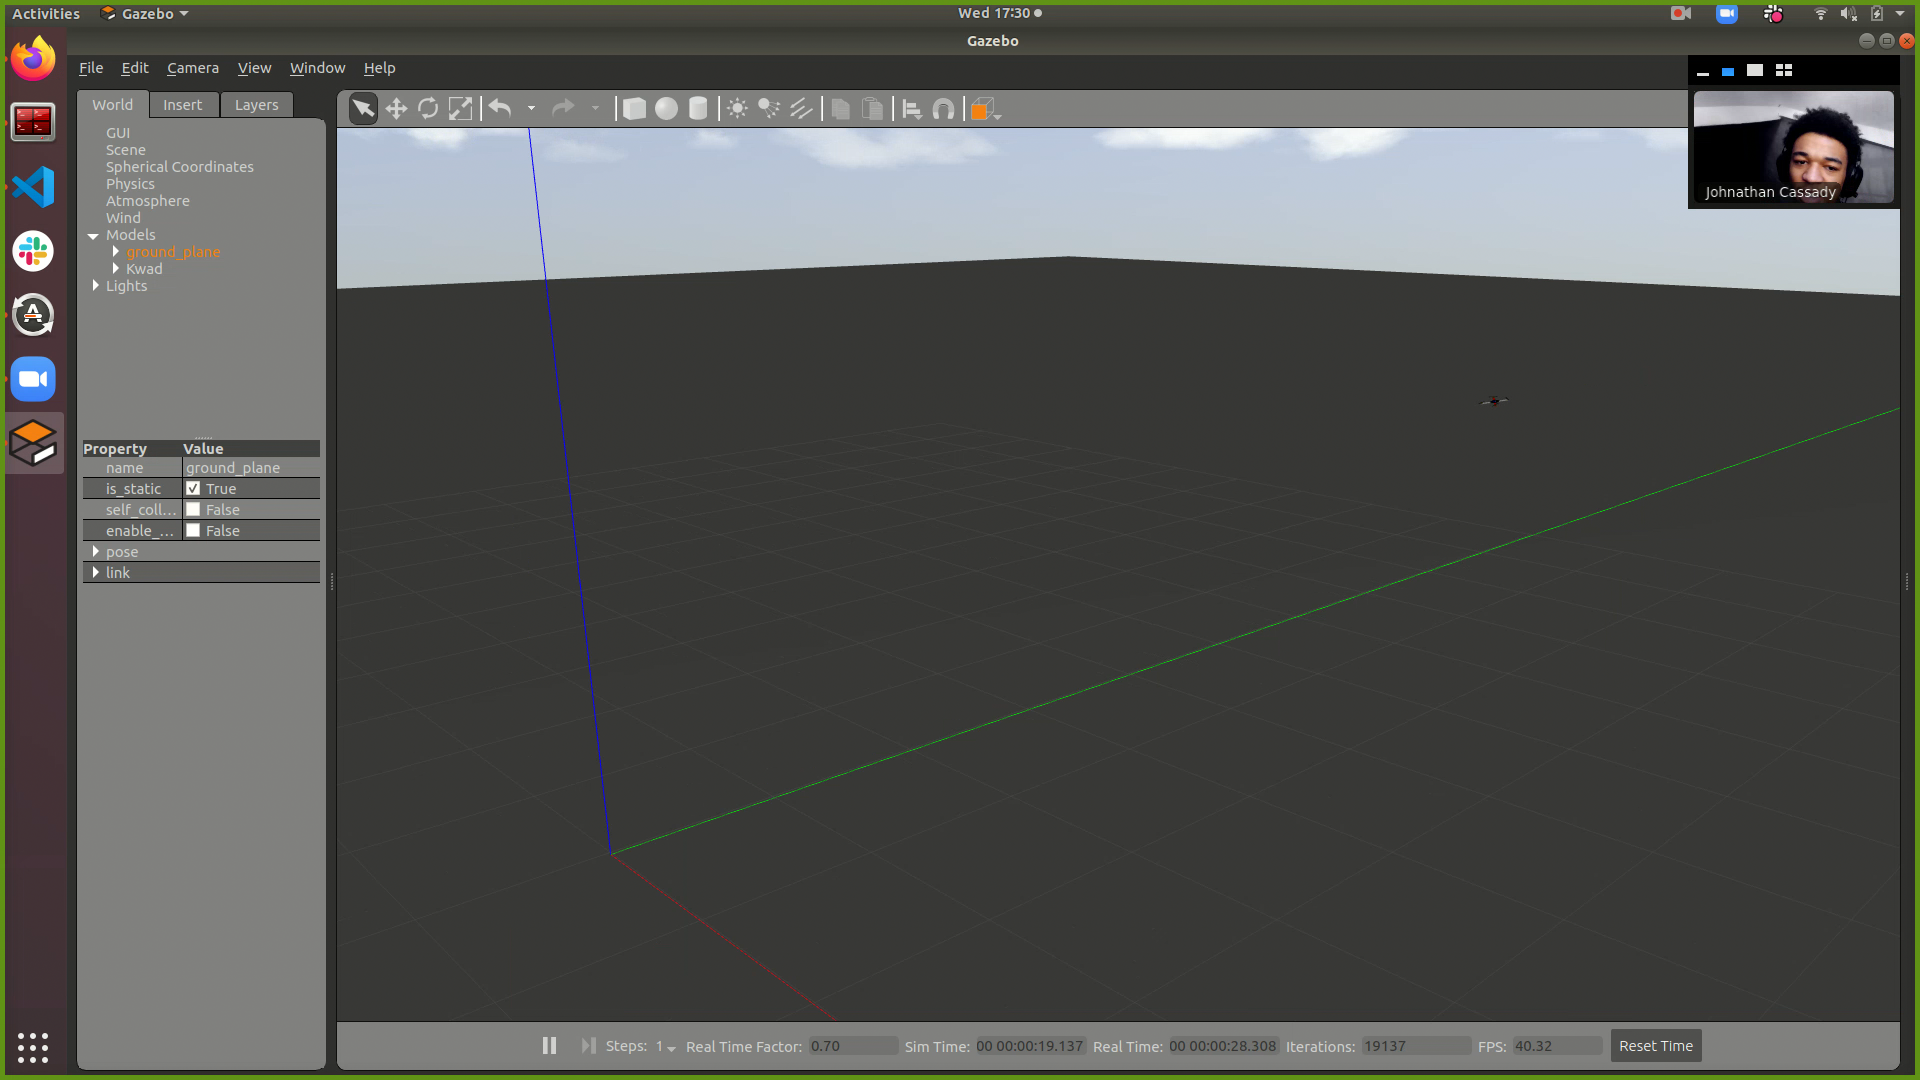Expand the Kwad model tree item

click(x=116, y=269)
